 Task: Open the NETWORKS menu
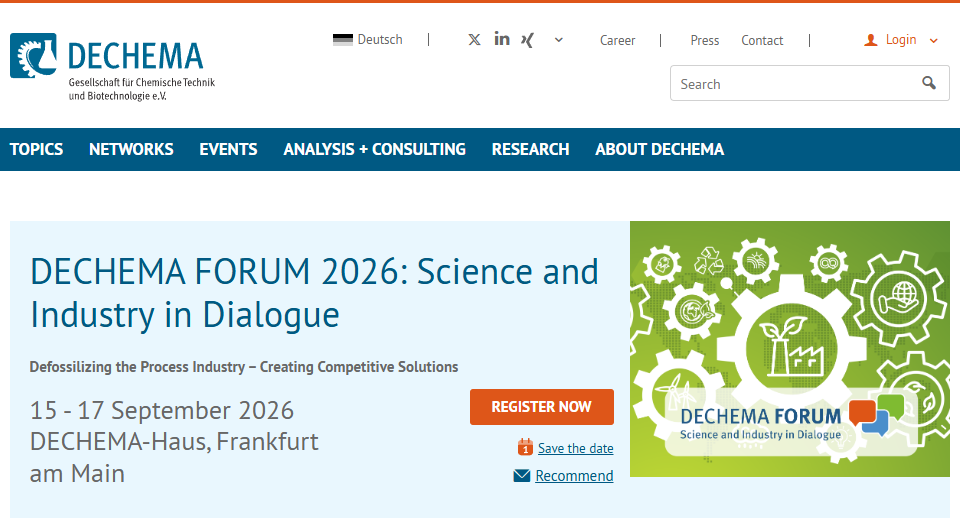[x=131, y=149]
